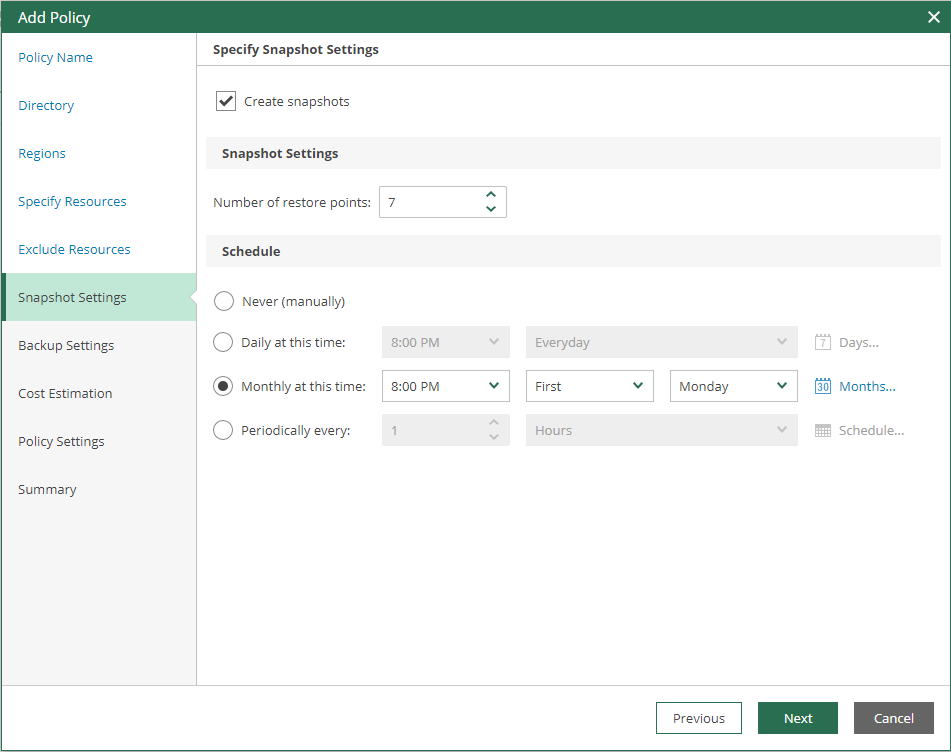Click the restore points input field
Viewport: 951px width, 752px height.
tap(434, 202)
